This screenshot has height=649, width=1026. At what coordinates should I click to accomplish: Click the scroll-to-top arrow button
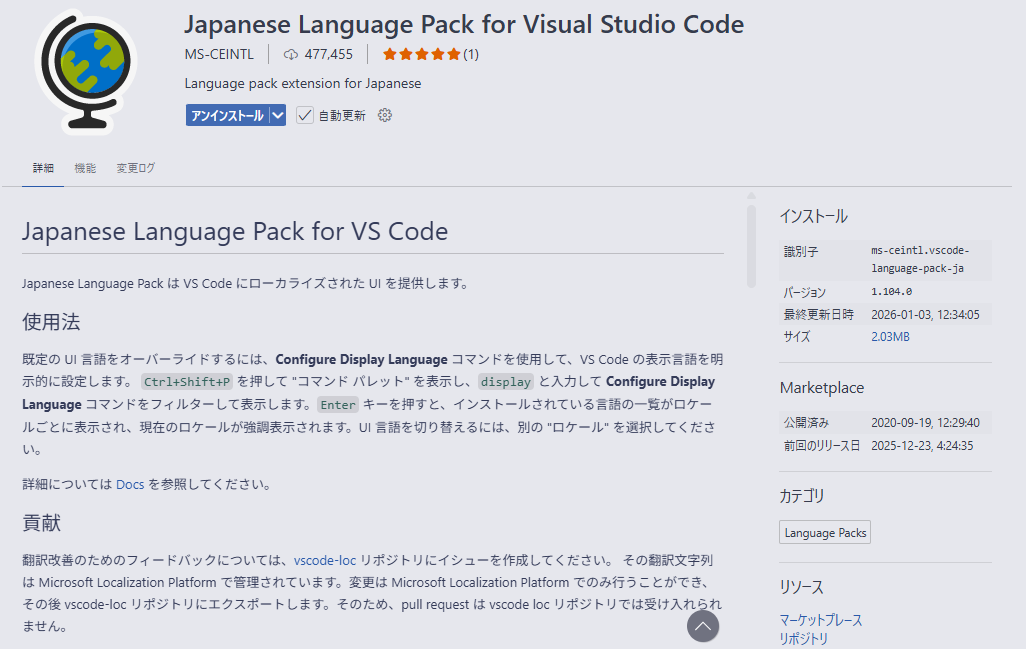click(703, 626)
